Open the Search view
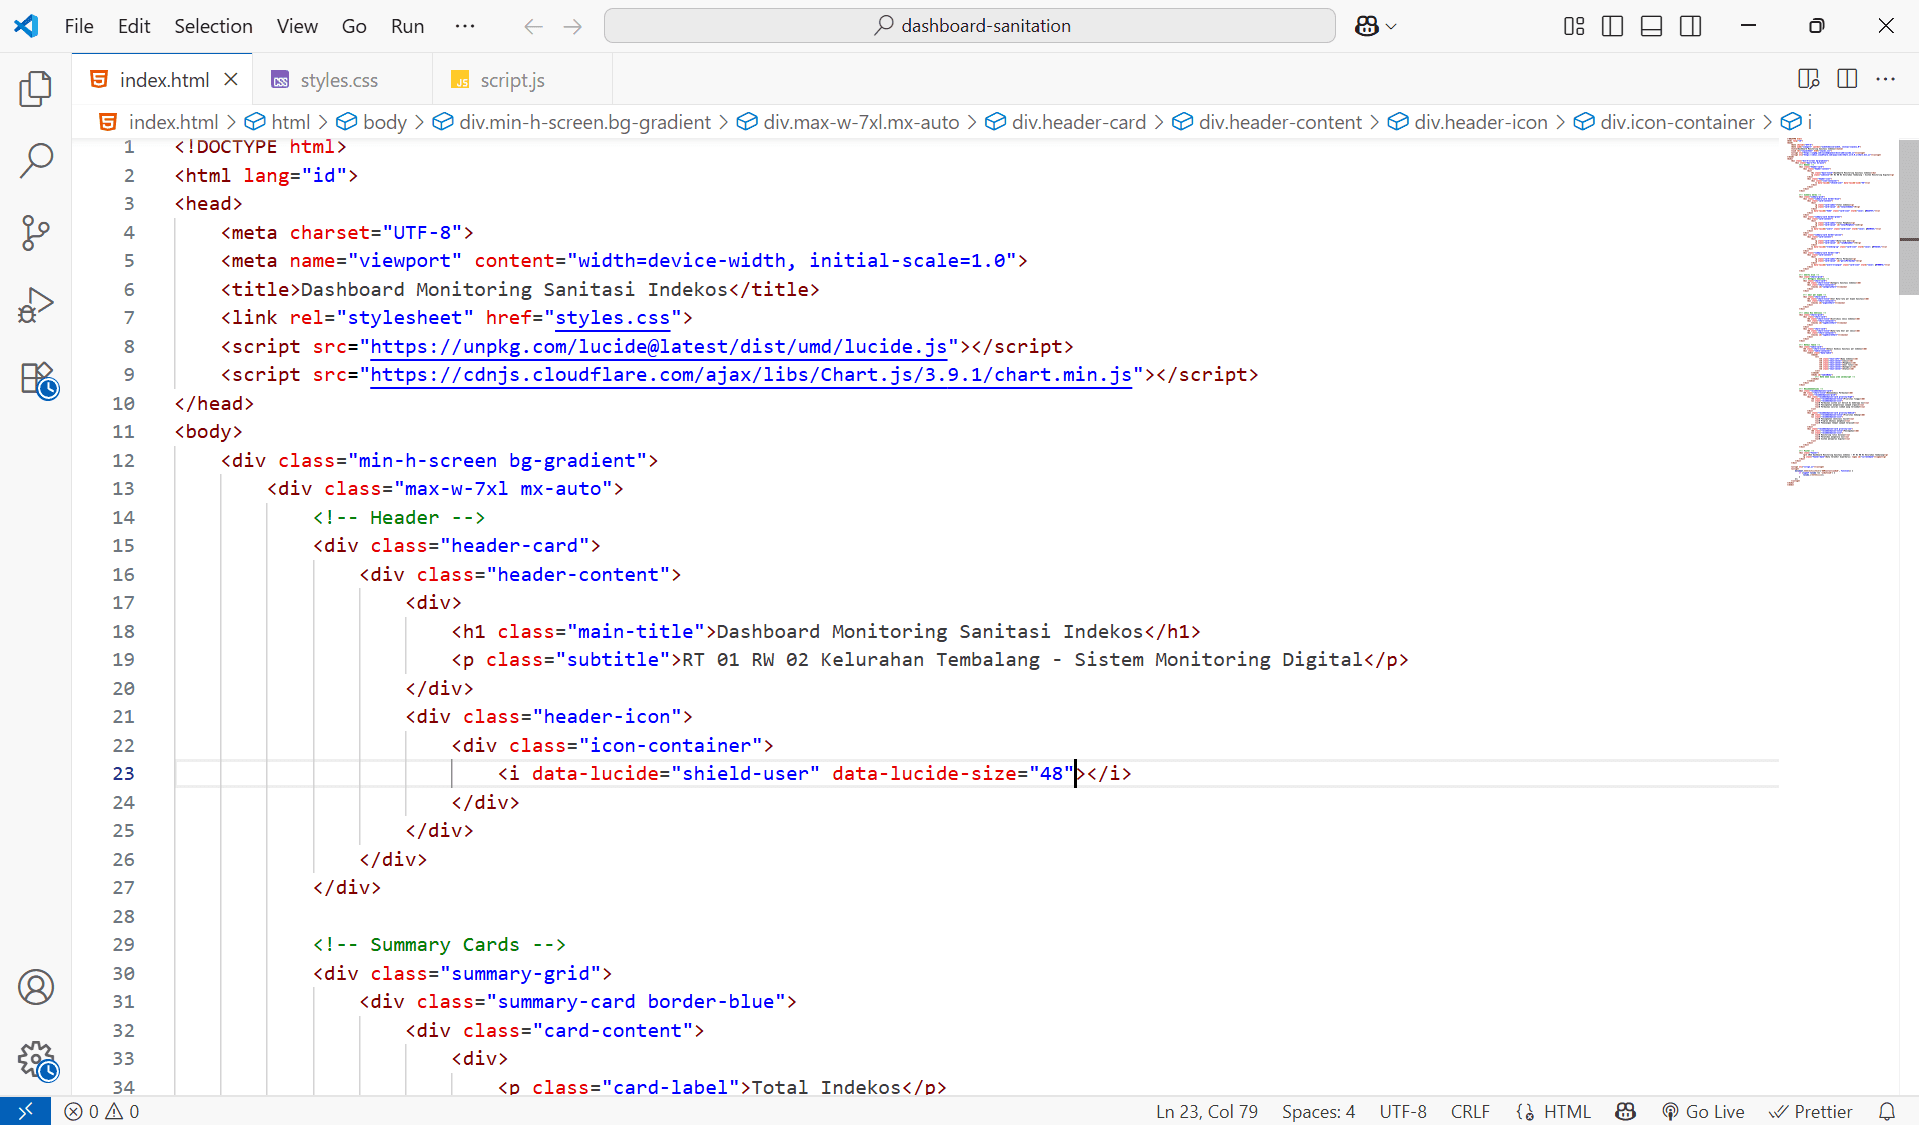 point(36,160)
